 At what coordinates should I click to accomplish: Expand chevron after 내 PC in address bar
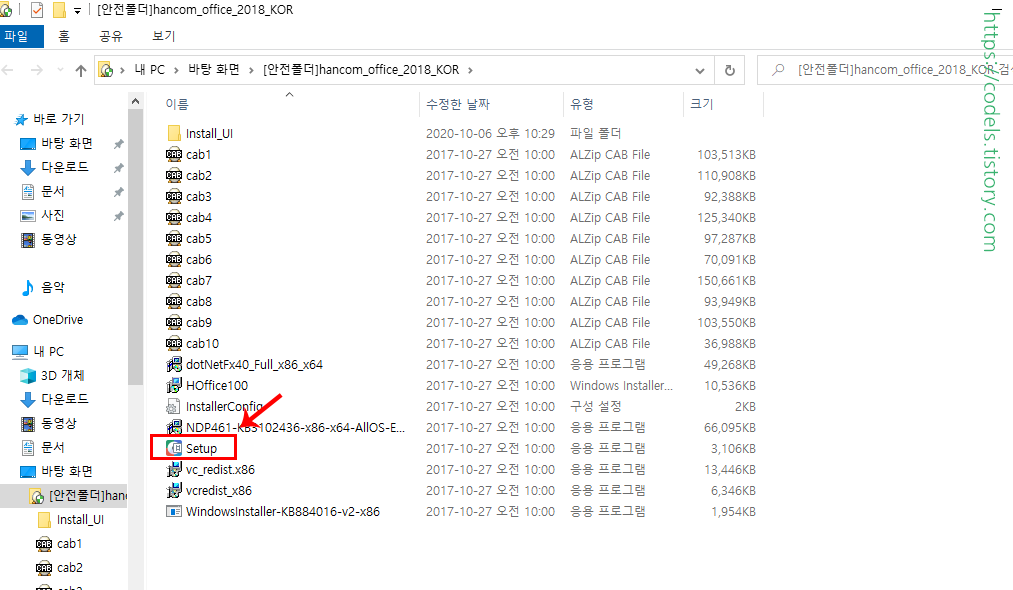(176, 70)
